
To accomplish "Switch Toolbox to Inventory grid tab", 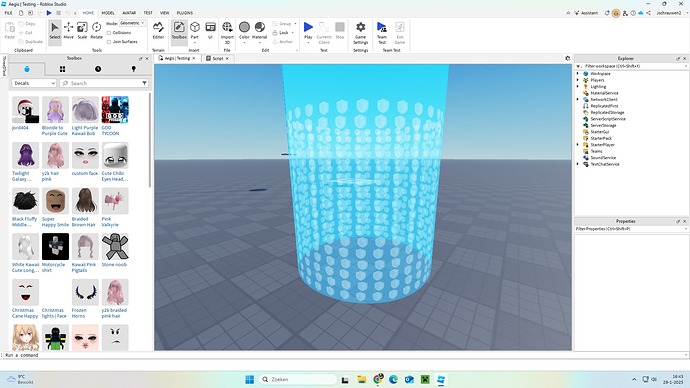I will tap(62, 69).
